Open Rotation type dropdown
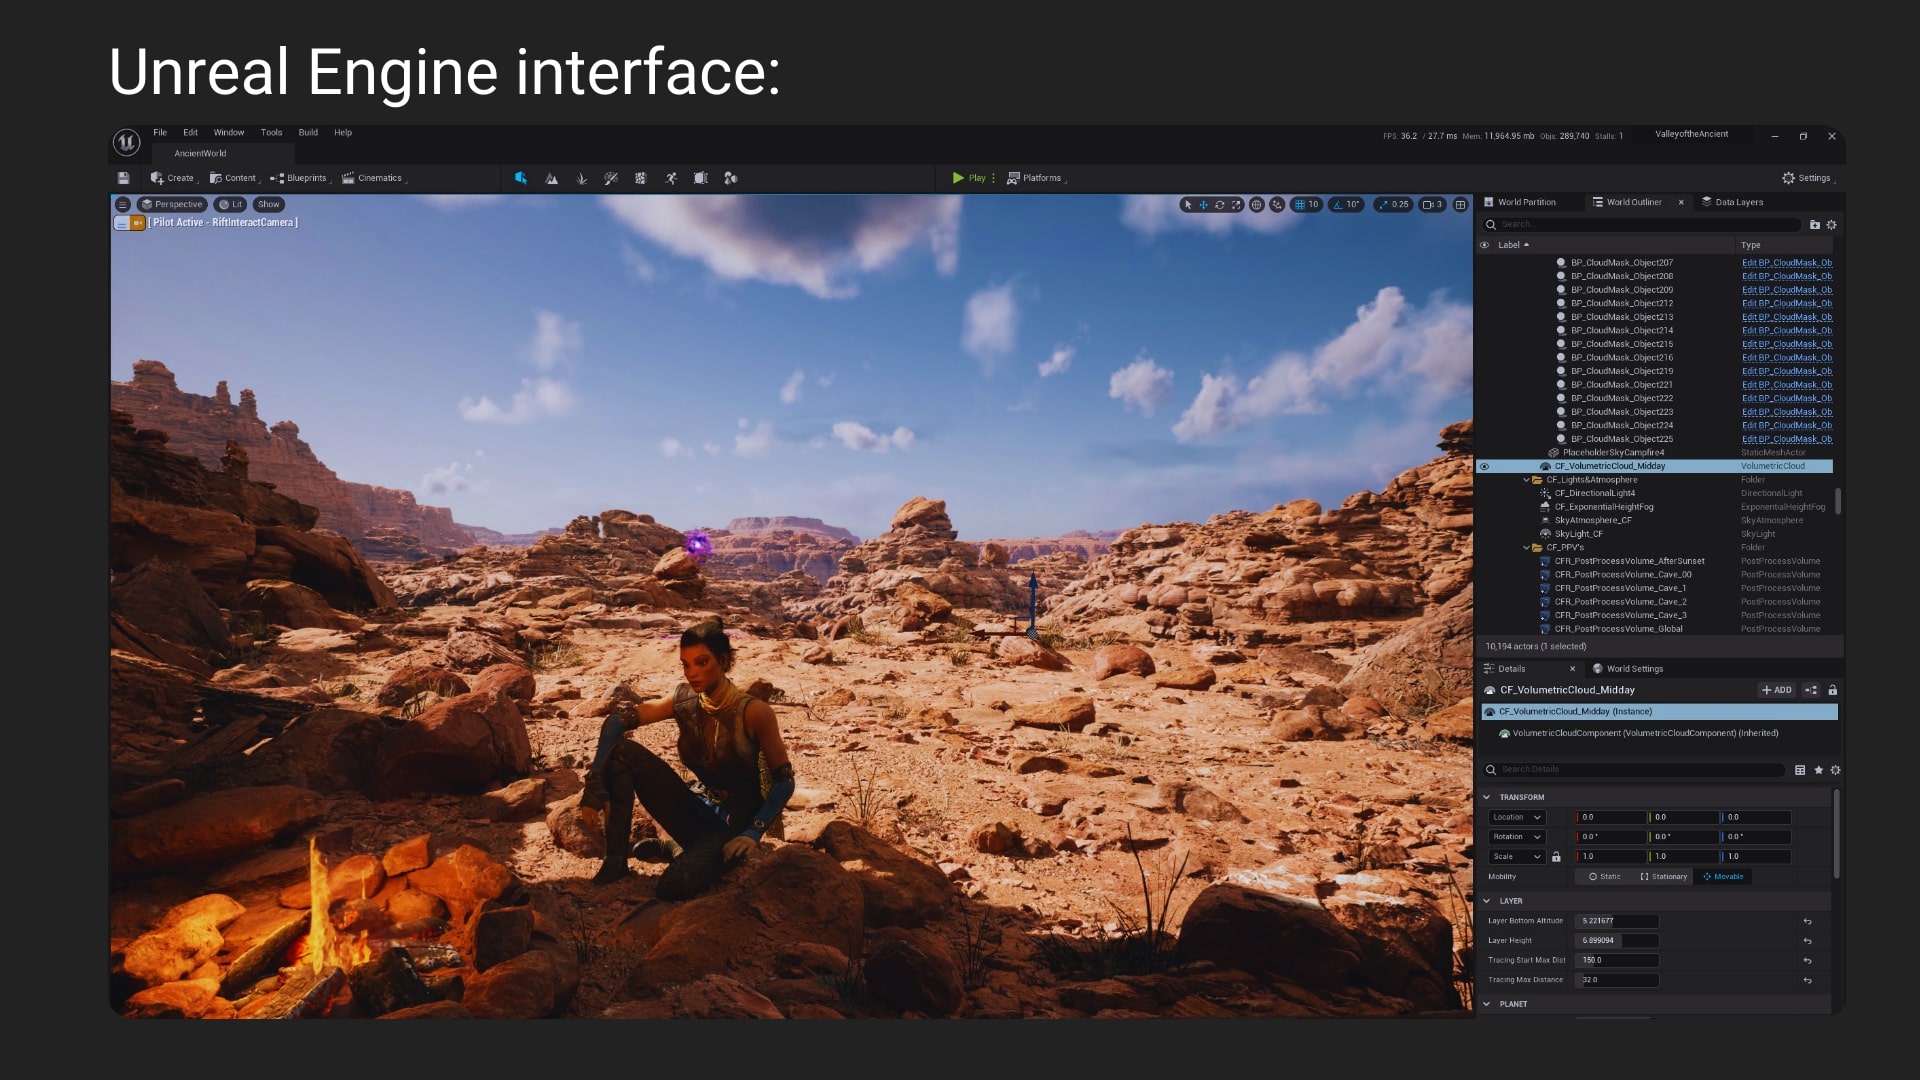The width and height of the screenshot is (1920, 1080). (1516, 837)
